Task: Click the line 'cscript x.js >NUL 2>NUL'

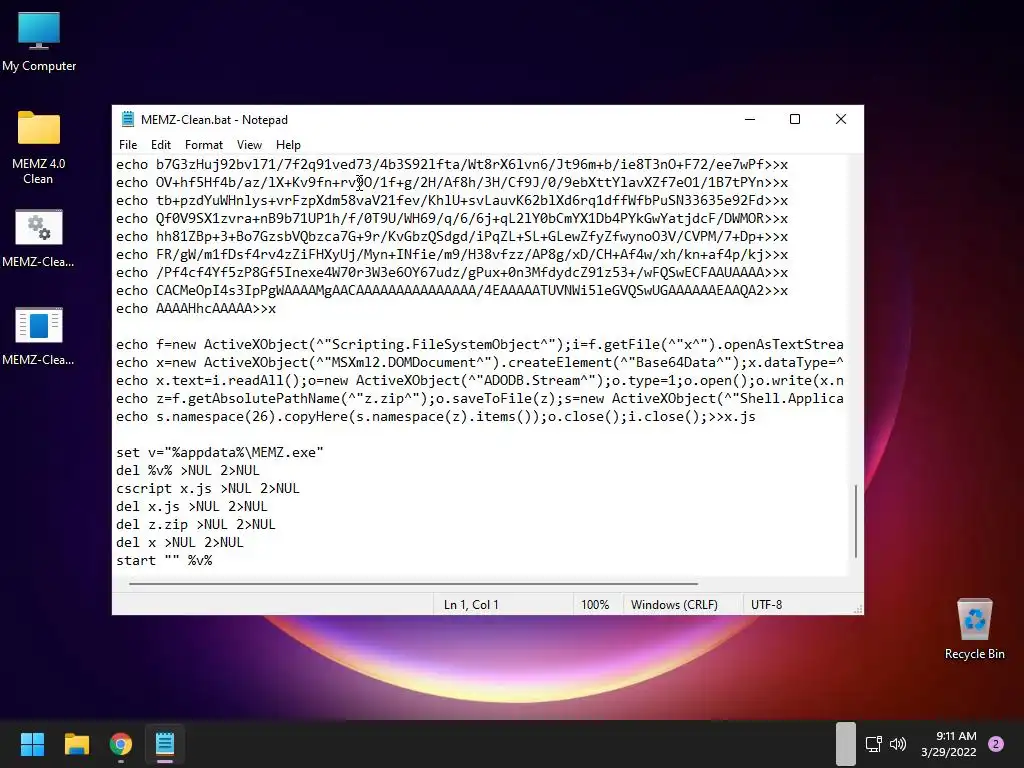Action: [x=208, y=488]
